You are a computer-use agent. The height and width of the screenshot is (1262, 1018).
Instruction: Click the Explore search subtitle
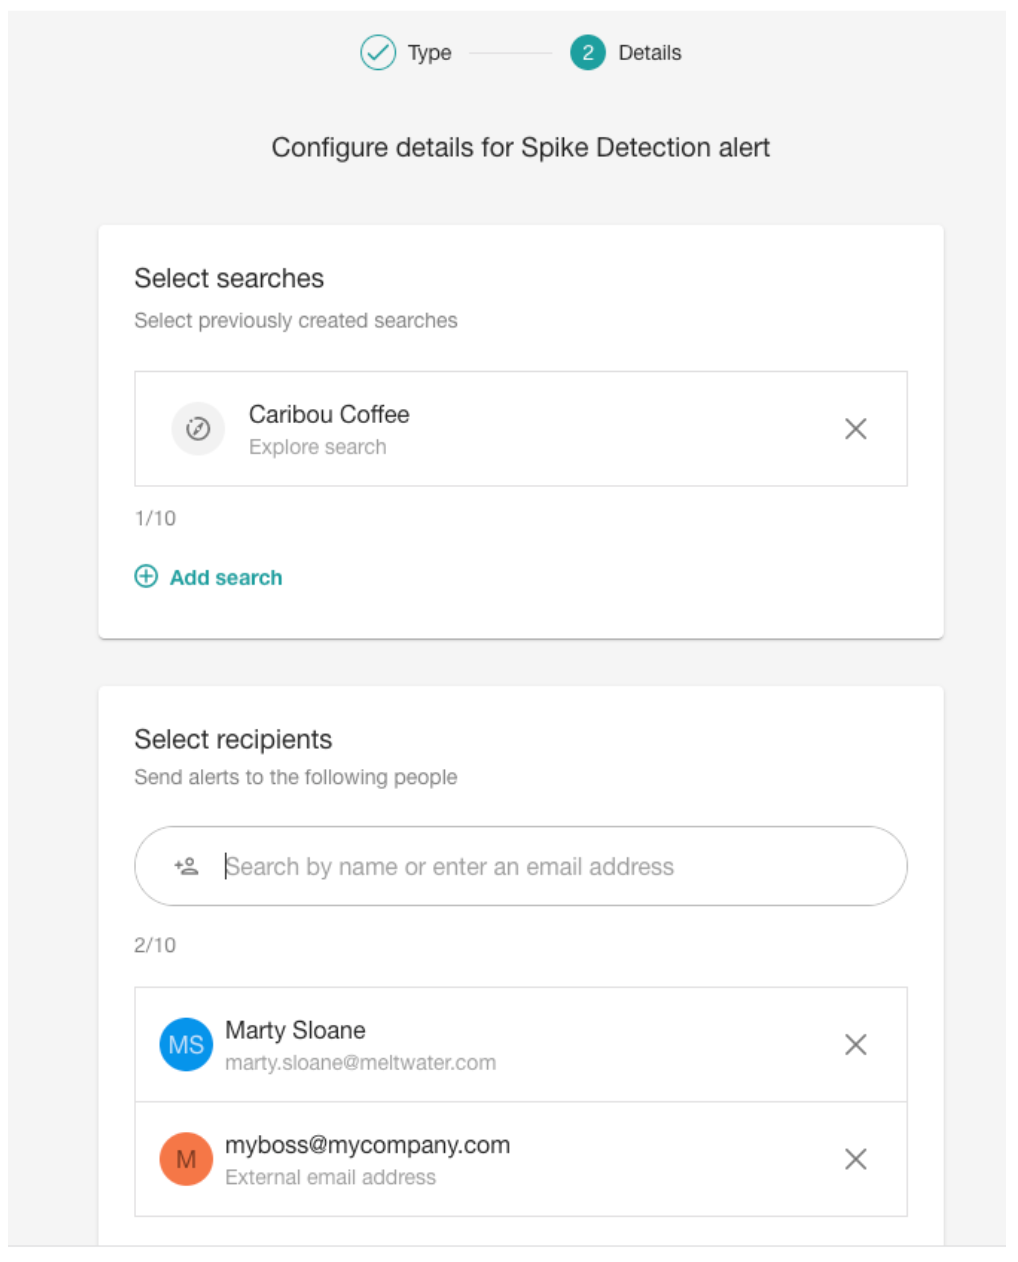[317, 447]
